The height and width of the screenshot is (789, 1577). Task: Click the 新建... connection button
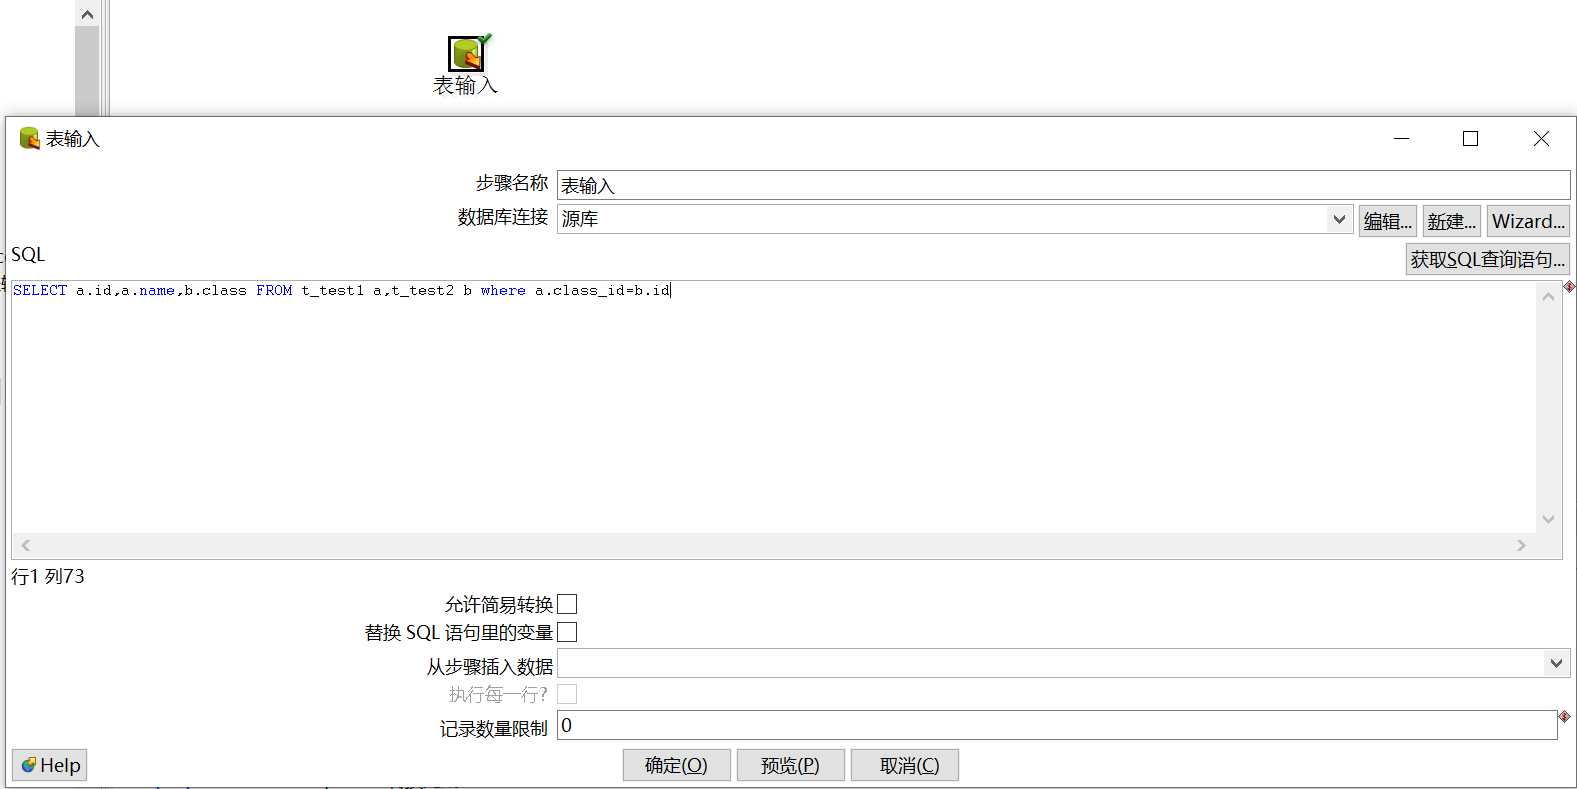click(x=1452, y=221)
